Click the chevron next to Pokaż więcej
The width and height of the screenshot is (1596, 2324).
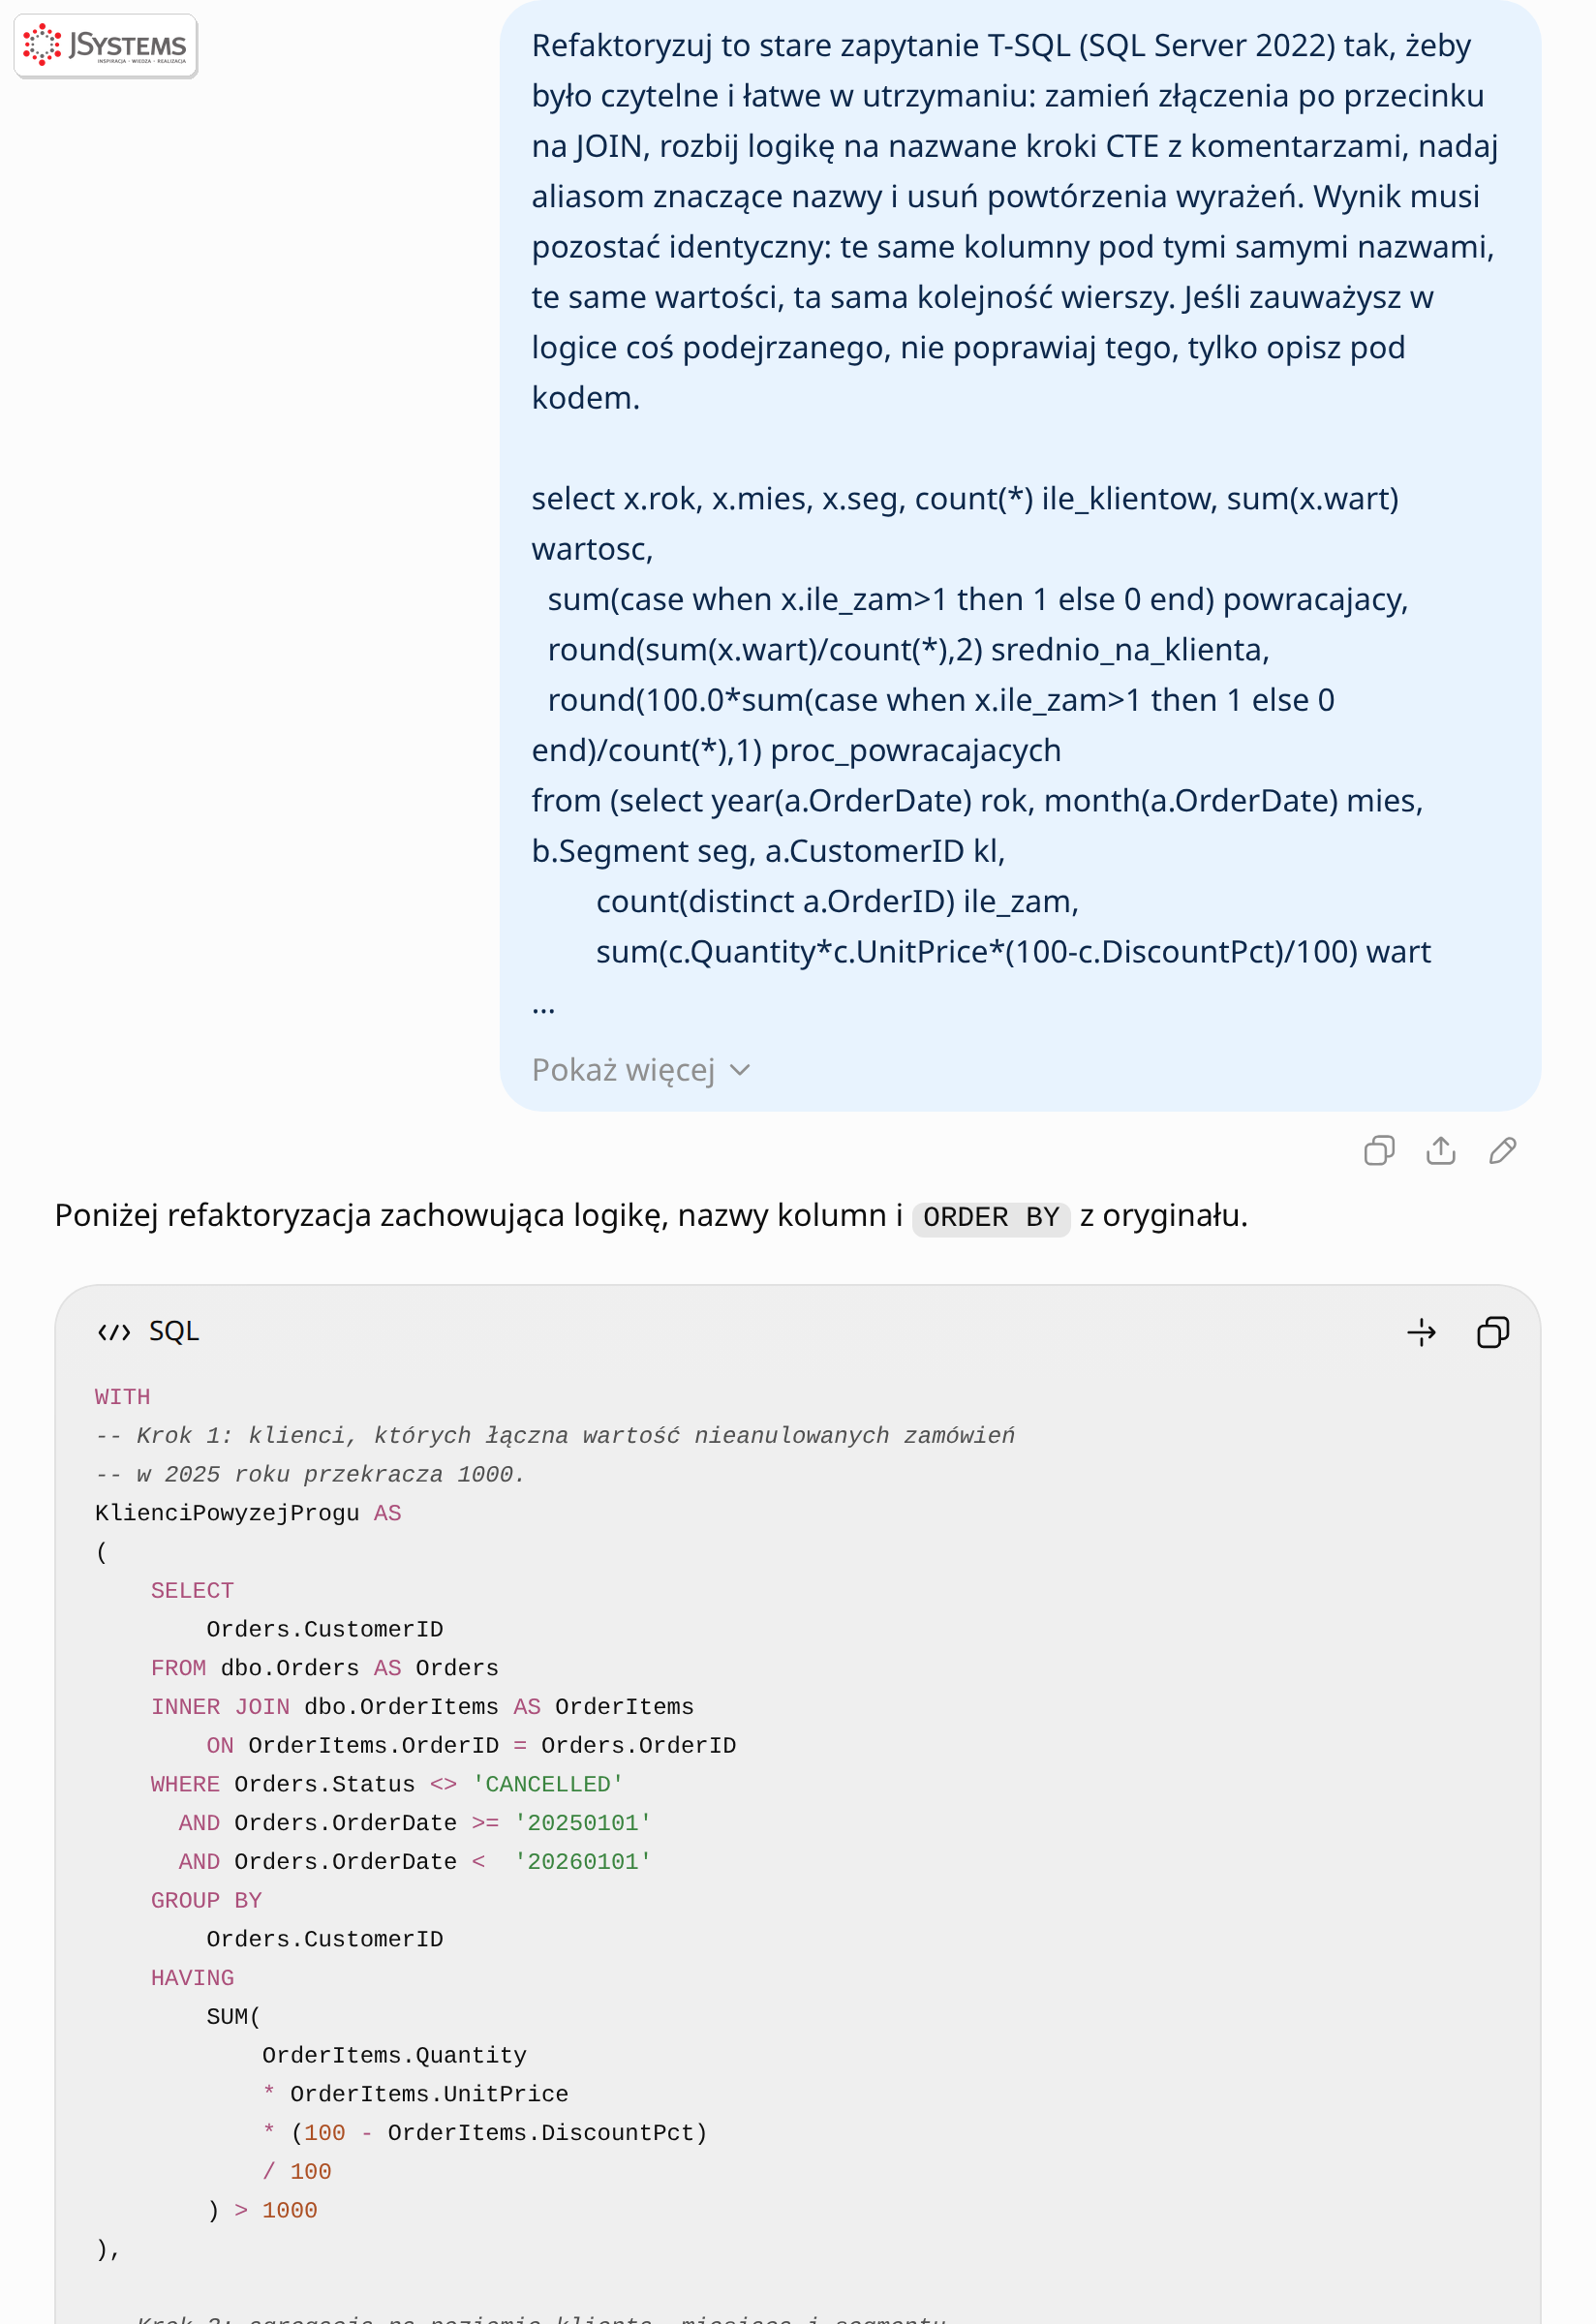pos(740,1070)
